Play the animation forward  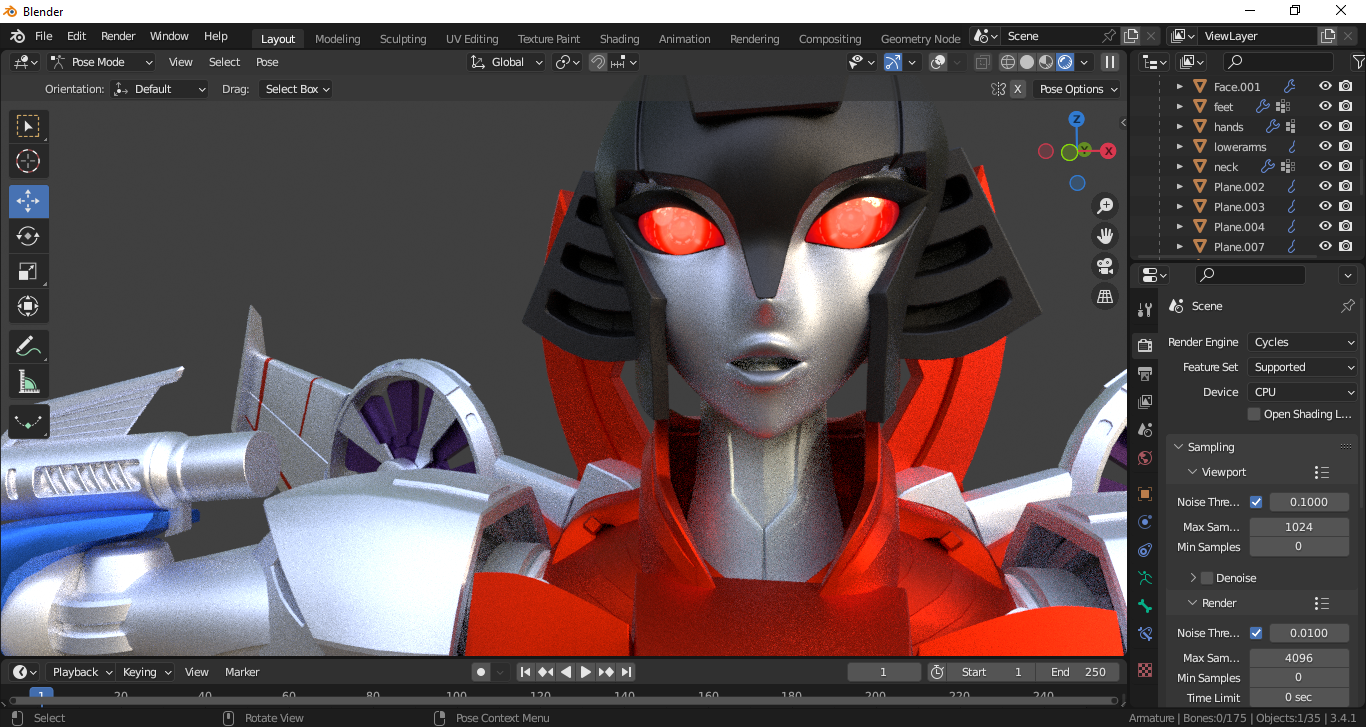[x=586, y=672]
